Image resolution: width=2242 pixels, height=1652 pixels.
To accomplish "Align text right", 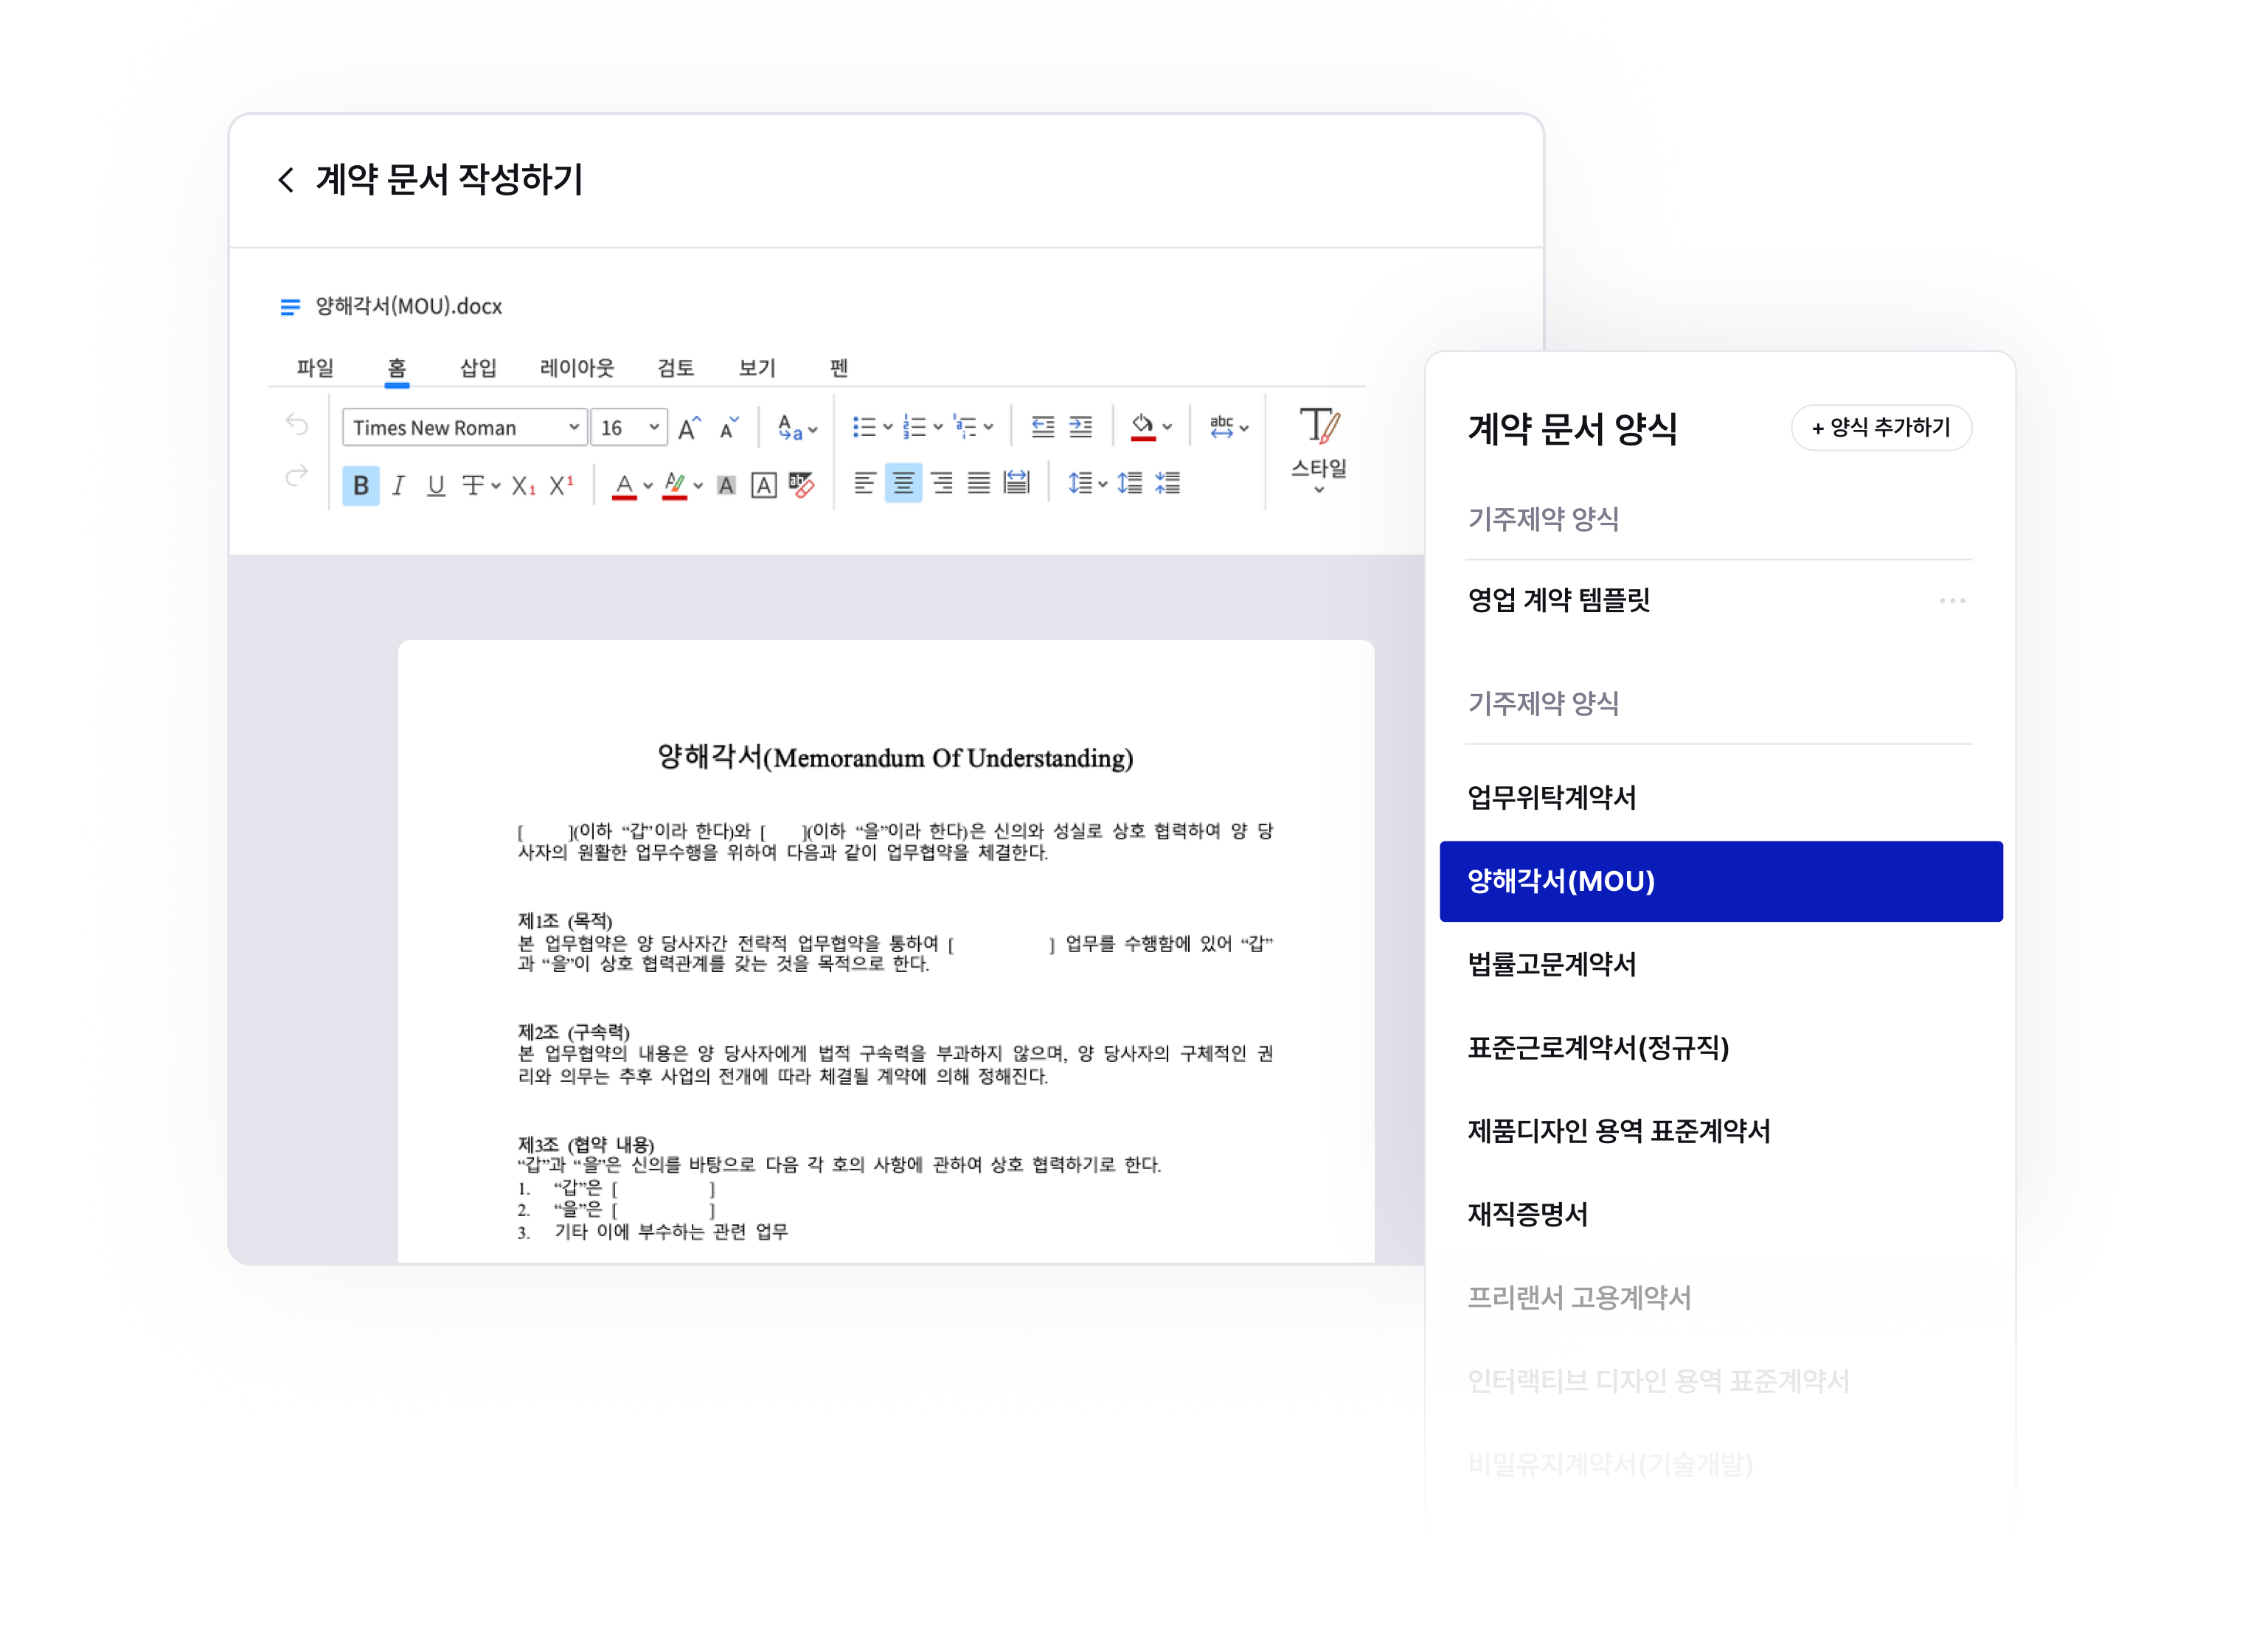I will (942, 484).
